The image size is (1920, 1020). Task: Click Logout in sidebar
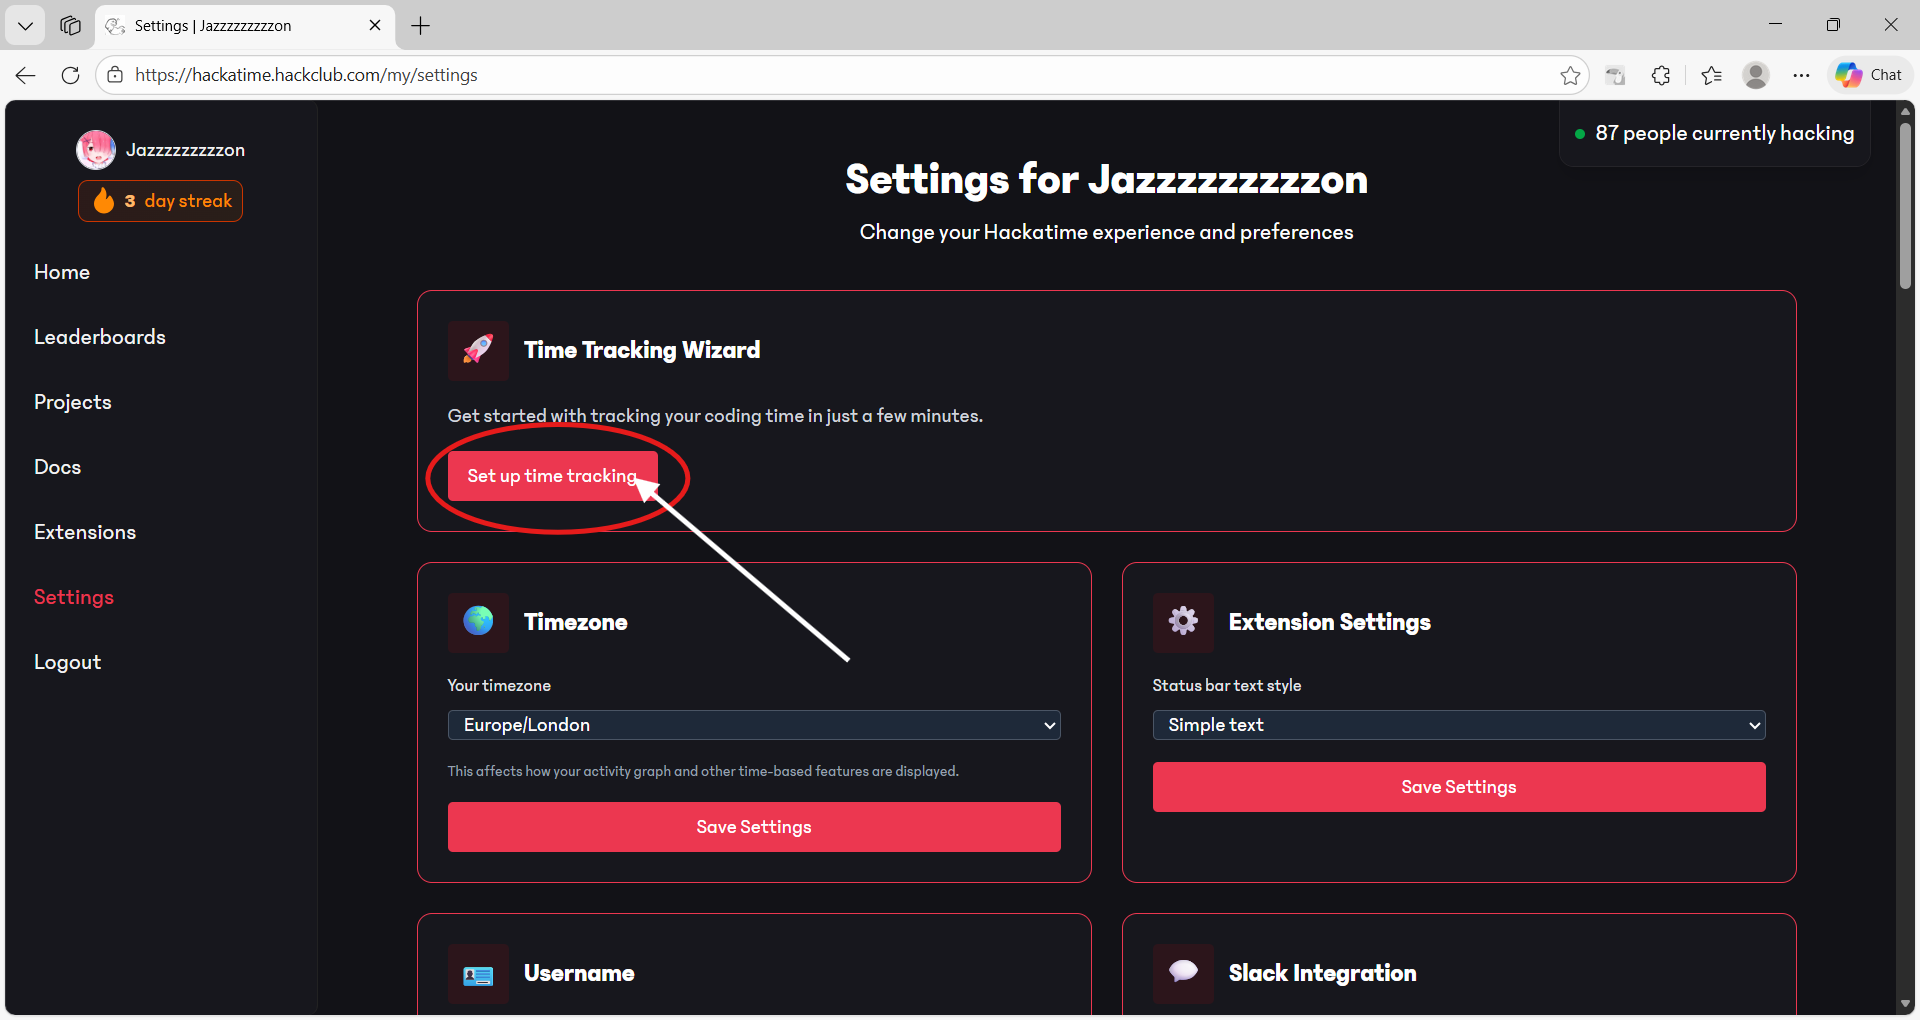(x=68, y=662)
